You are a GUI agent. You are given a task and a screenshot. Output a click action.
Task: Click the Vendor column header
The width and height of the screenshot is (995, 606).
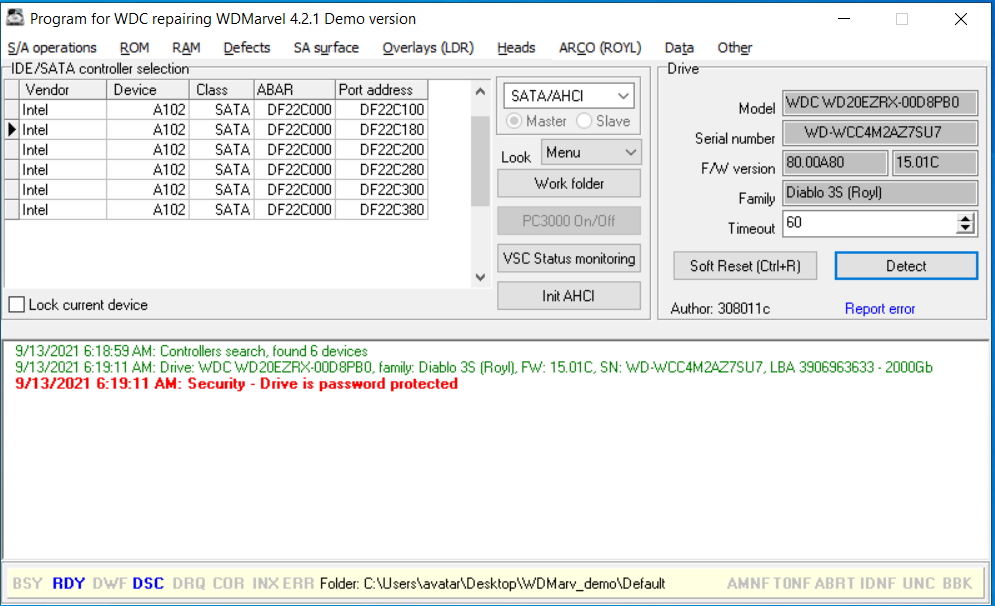63,89
